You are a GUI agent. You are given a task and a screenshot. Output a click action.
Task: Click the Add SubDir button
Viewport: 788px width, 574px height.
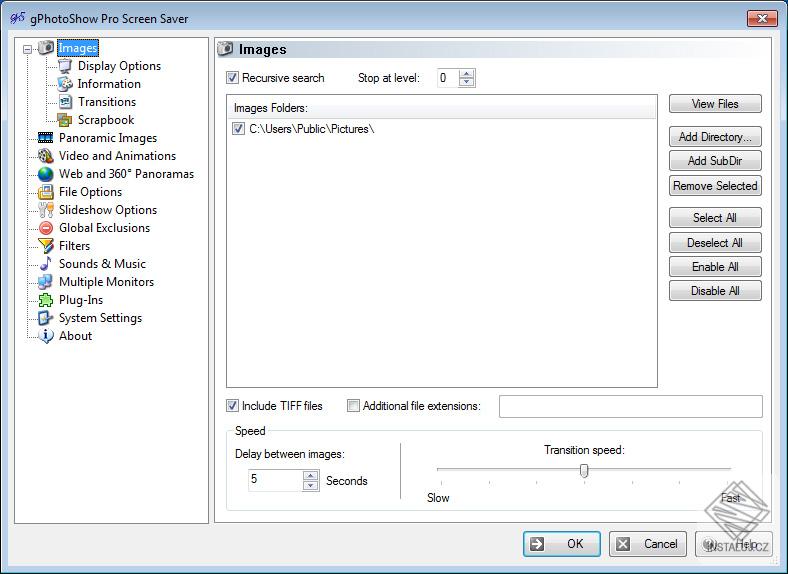pos(715,161)
